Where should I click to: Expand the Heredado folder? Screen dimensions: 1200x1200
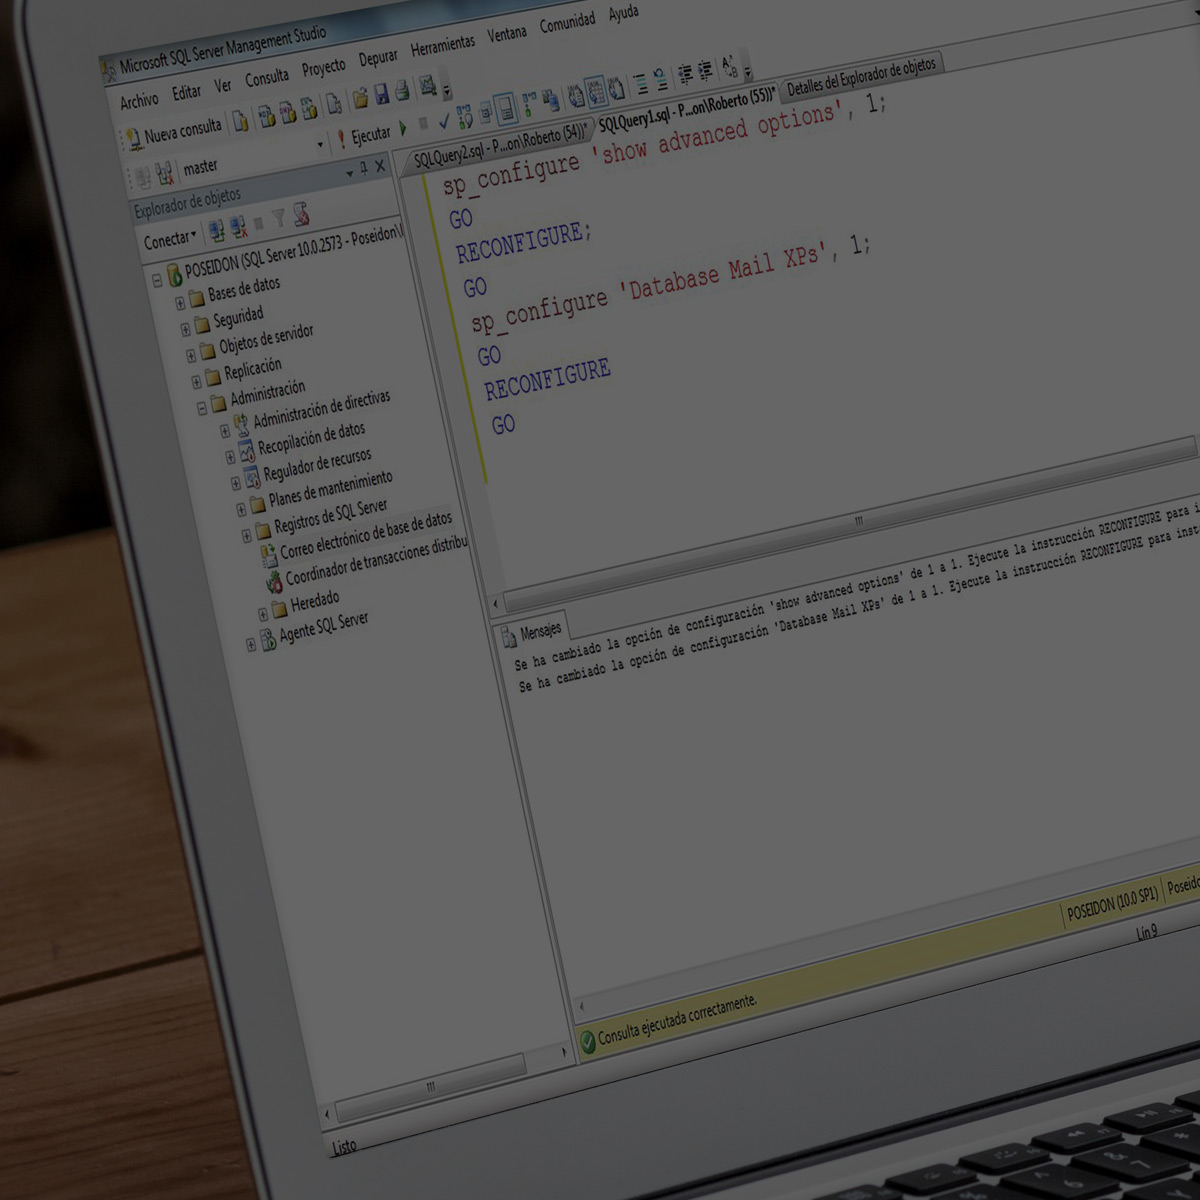pos(263,614)
